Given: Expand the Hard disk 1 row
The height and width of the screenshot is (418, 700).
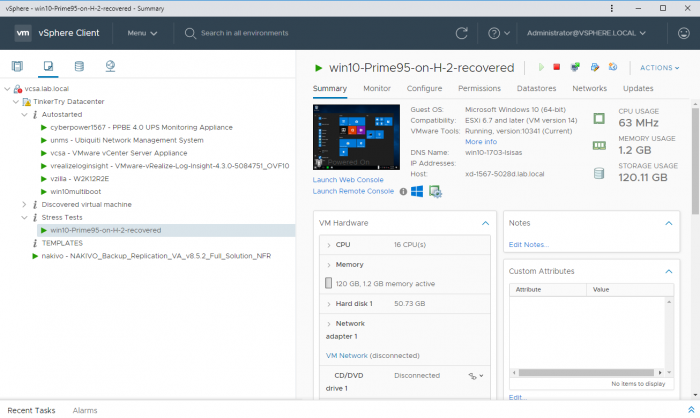Looking at the screenshot, I should pos(329,304).
